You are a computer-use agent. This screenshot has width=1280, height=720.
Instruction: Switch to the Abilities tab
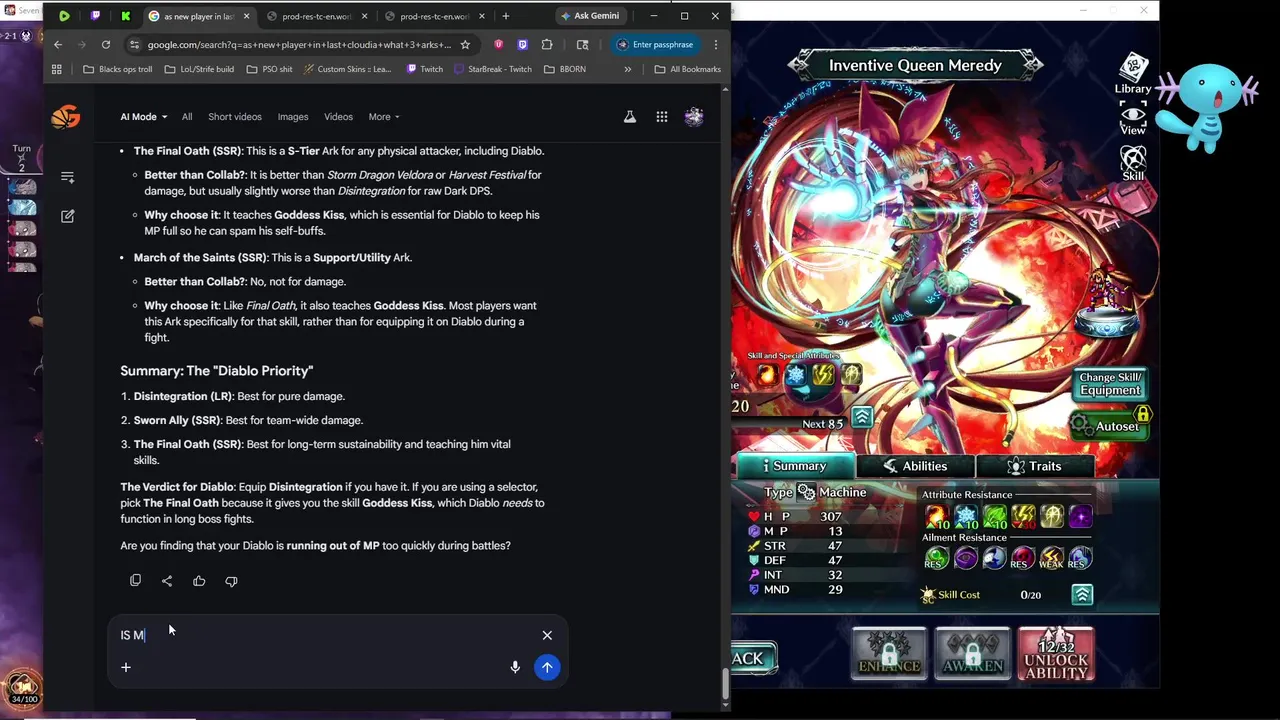coord(915,466)
